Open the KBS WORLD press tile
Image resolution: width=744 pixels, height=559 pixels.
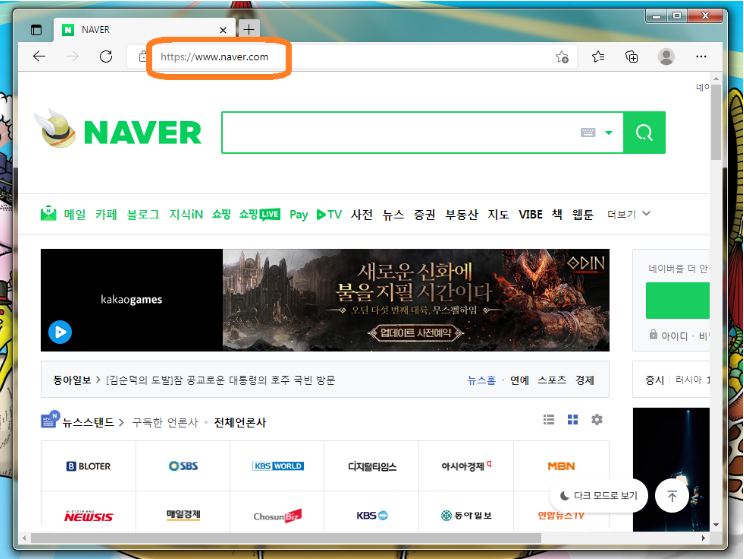[278, 466]
